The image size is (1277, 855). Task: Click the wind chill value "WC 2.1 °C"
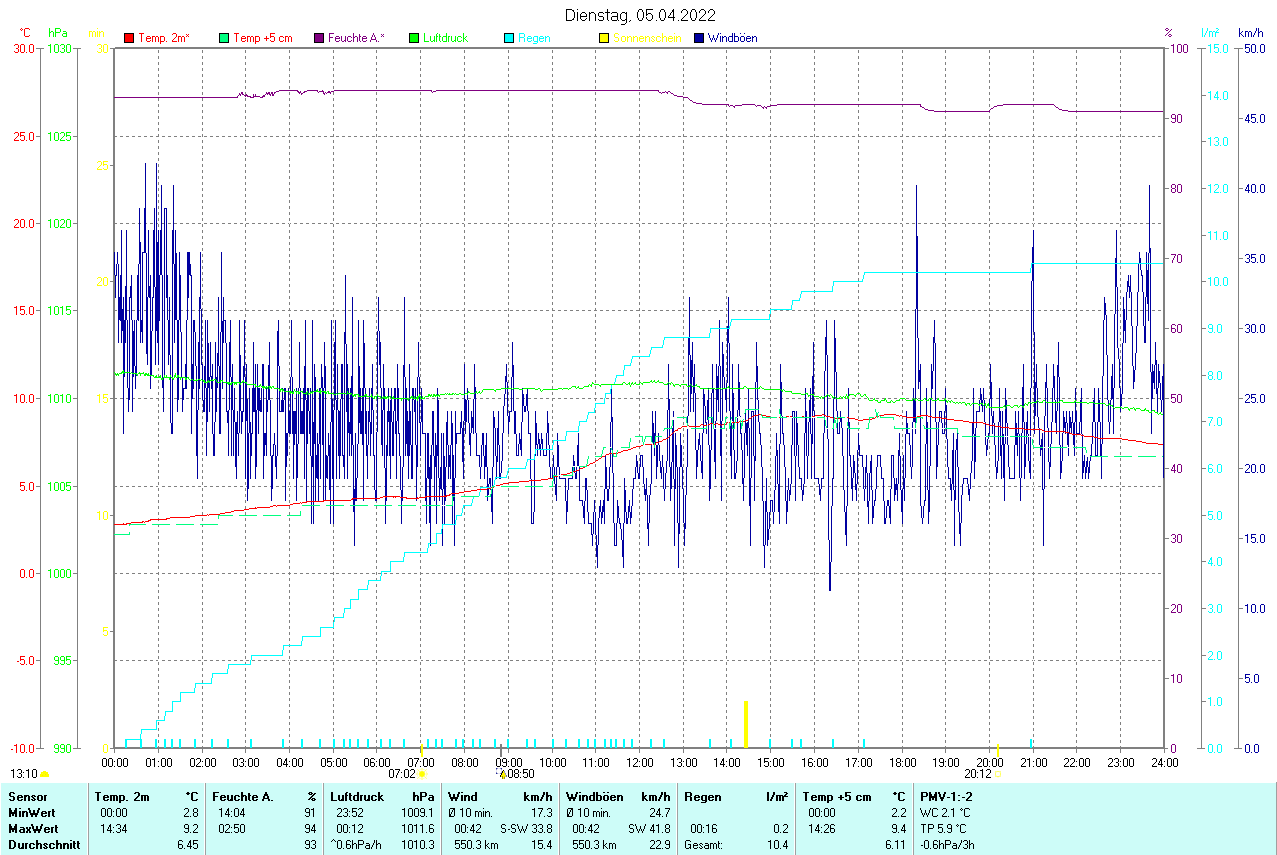(x=947, y=813)
